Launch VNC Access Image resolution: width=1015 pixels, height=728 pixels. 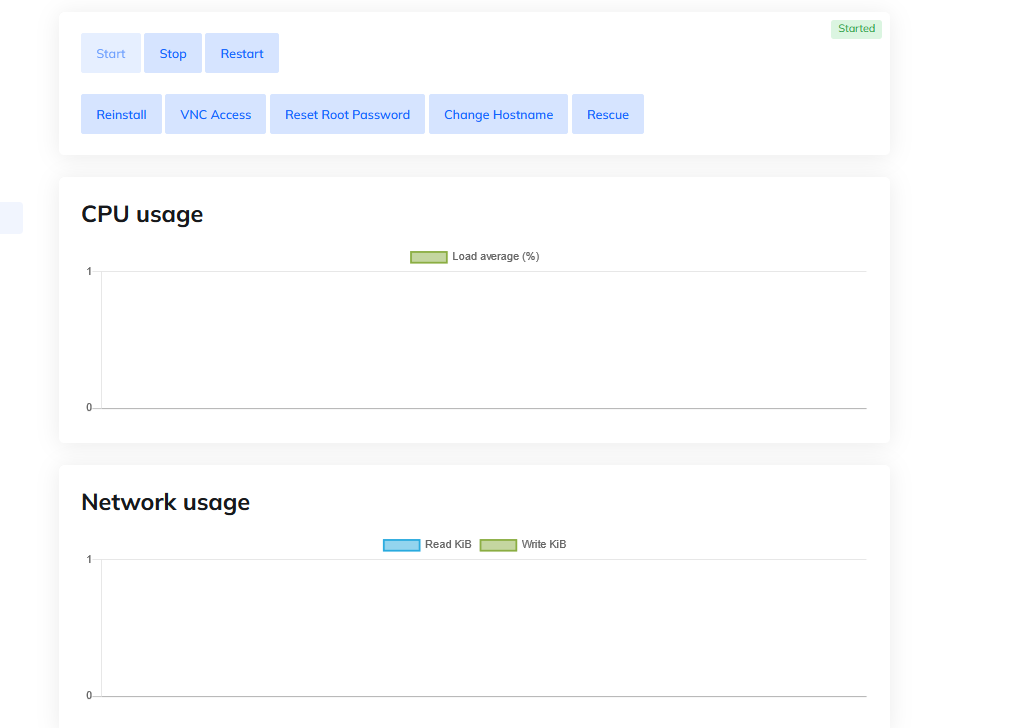point(215,115)
